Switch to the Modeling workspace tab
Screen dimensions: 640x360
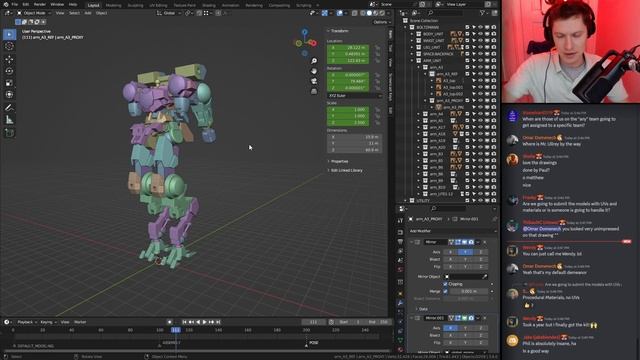(x=113, y=5)
